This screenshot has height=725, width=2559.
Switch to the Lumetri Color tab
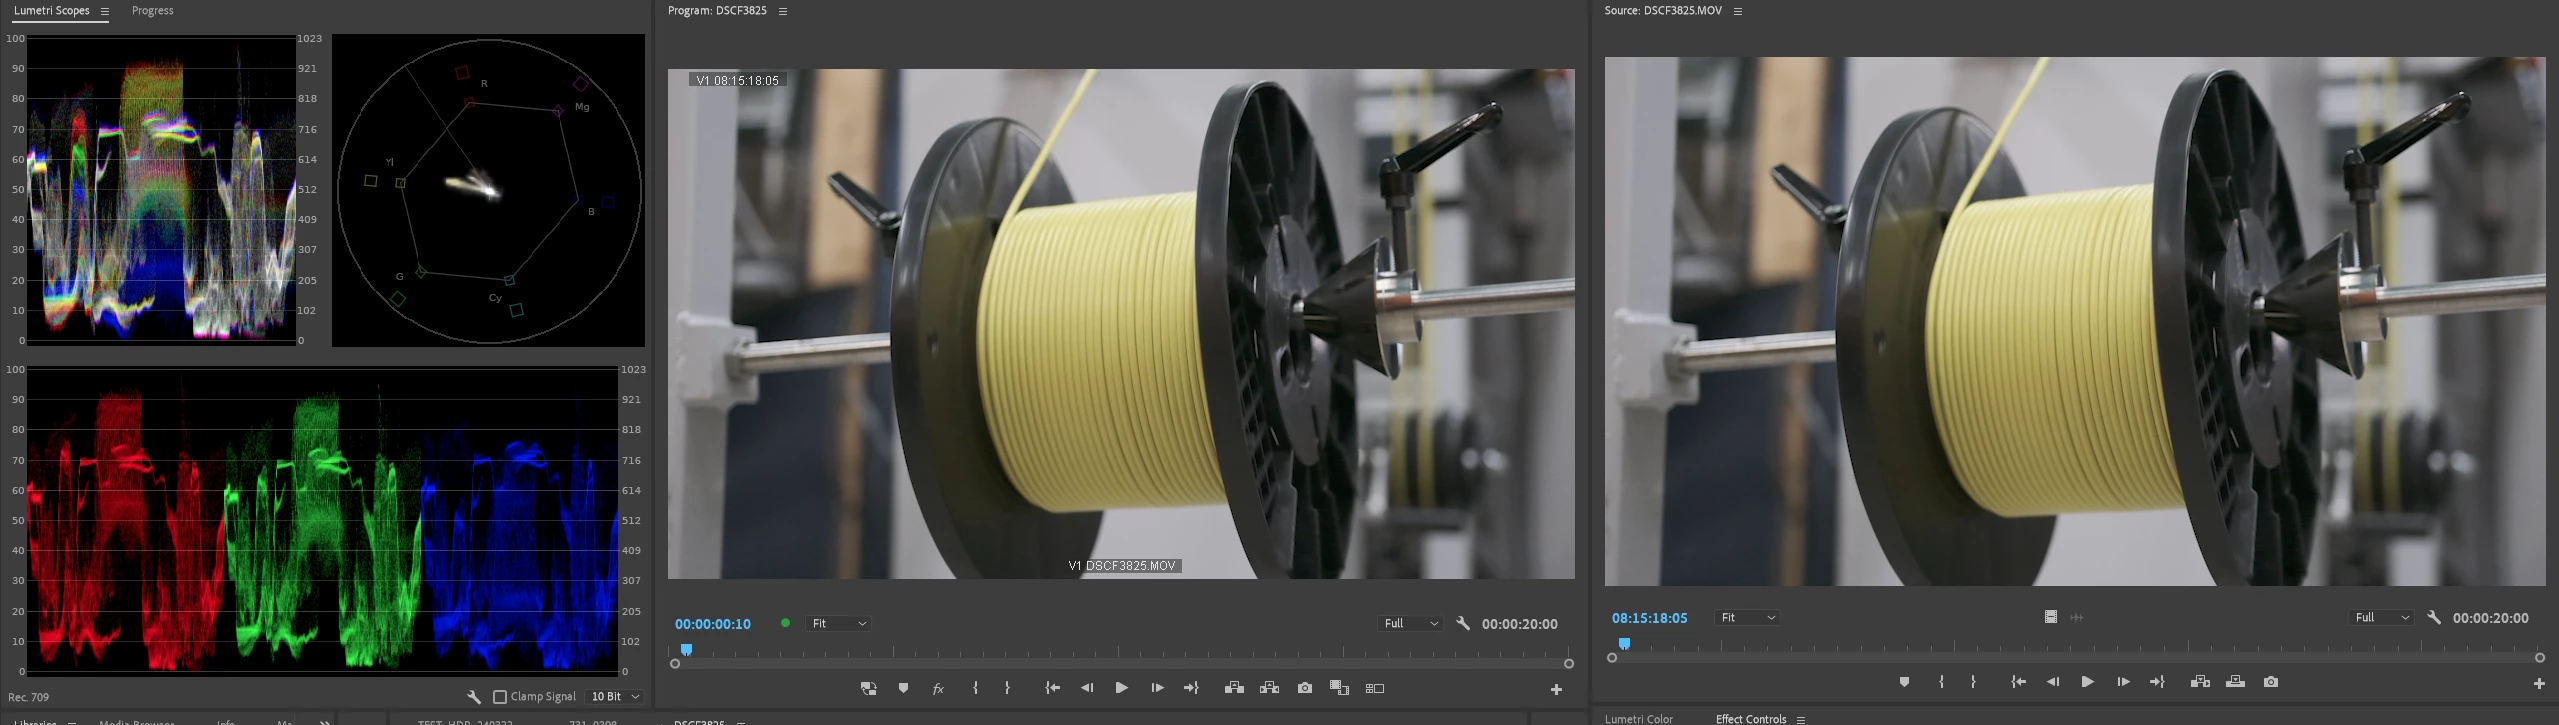coord(1638,719)
